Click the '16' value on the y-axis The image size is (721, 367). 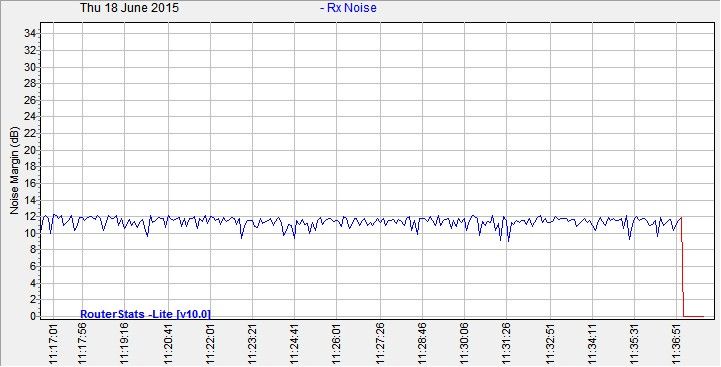[31, 183]
